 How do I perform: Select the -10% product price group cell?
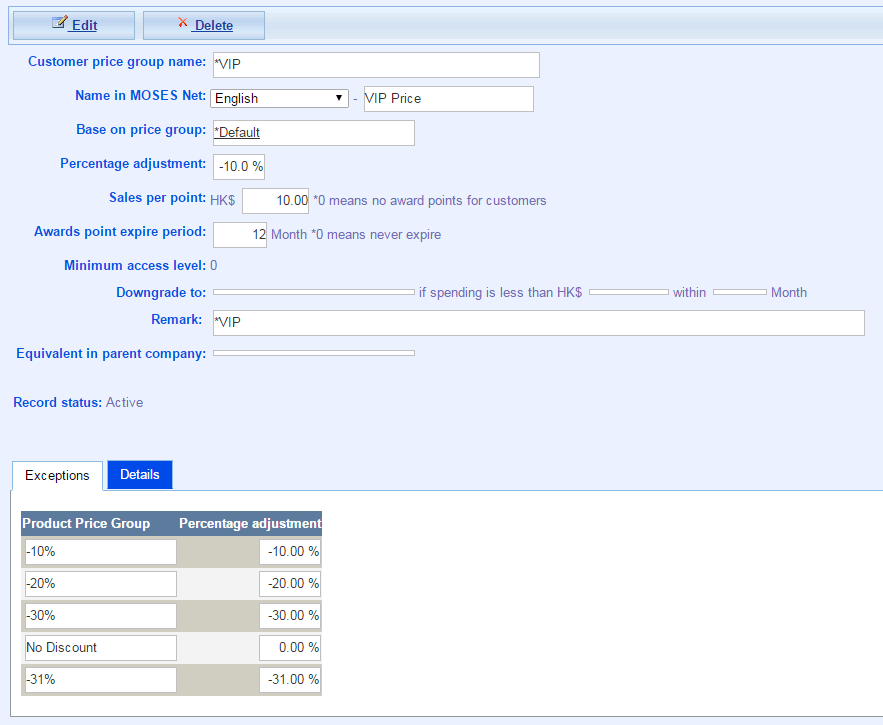(101, 551)
